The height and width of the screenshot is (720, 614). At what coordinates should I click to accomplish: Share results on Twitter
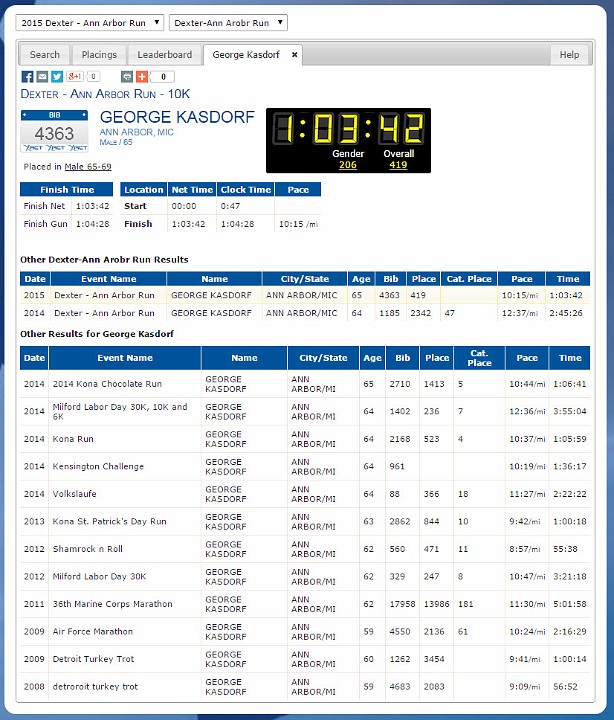(57, 76)
